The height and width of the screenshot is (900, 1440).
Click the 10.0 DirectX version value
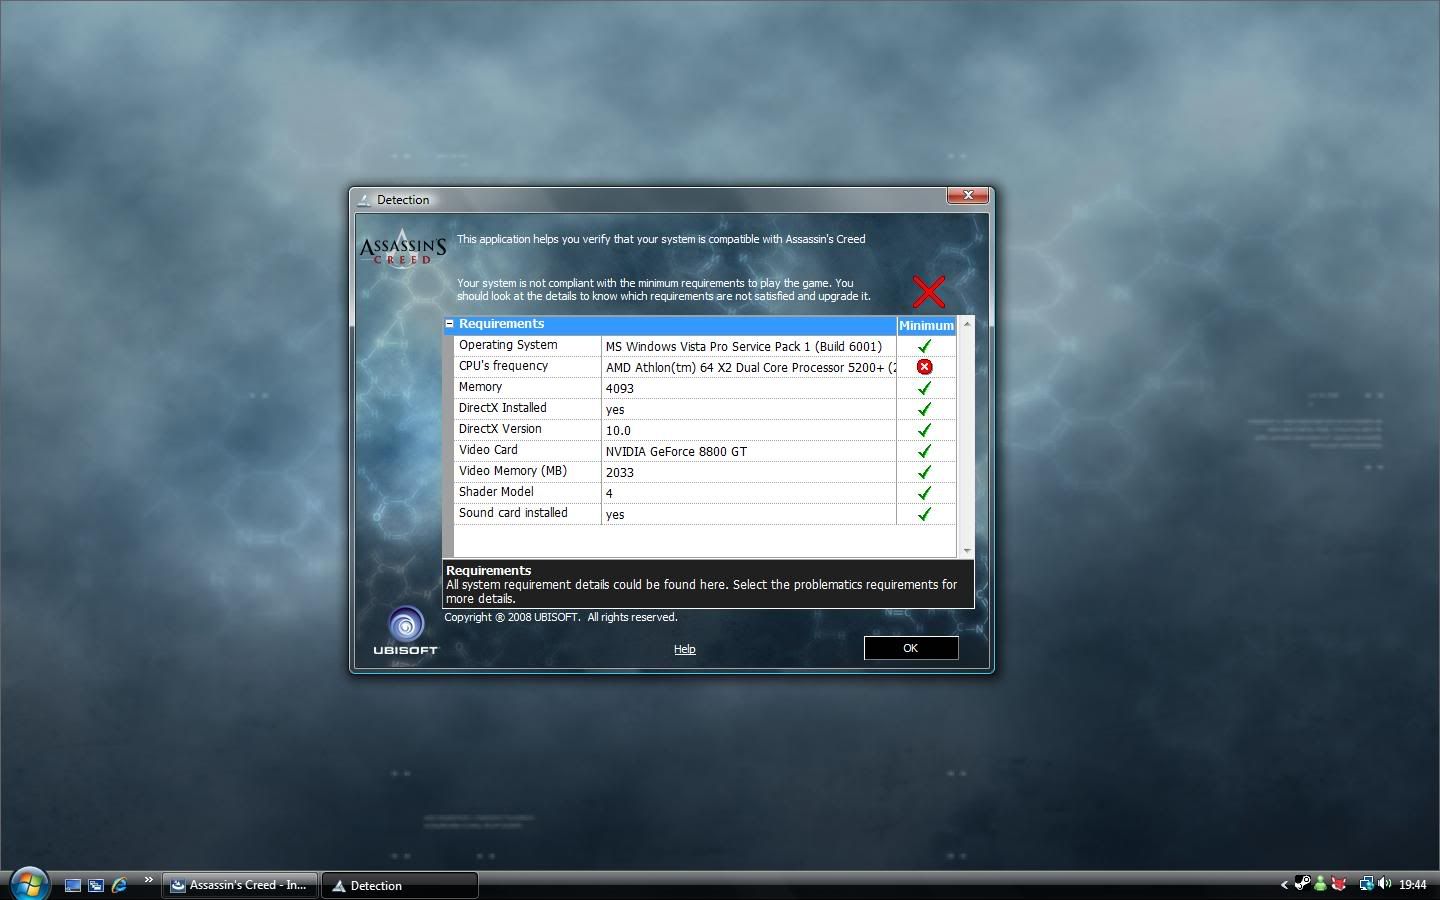click(618, 431)
